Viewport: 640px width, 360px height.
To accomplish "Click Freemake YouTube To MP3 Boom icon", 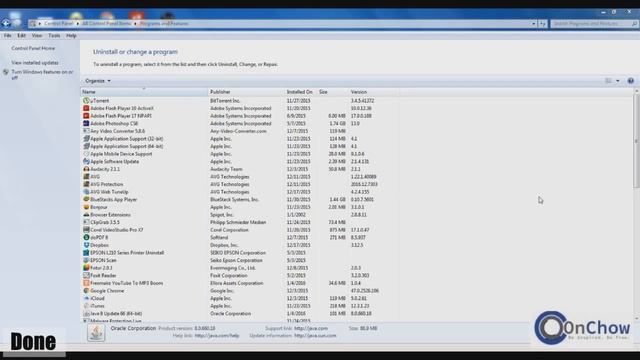I will pos(86,283).
